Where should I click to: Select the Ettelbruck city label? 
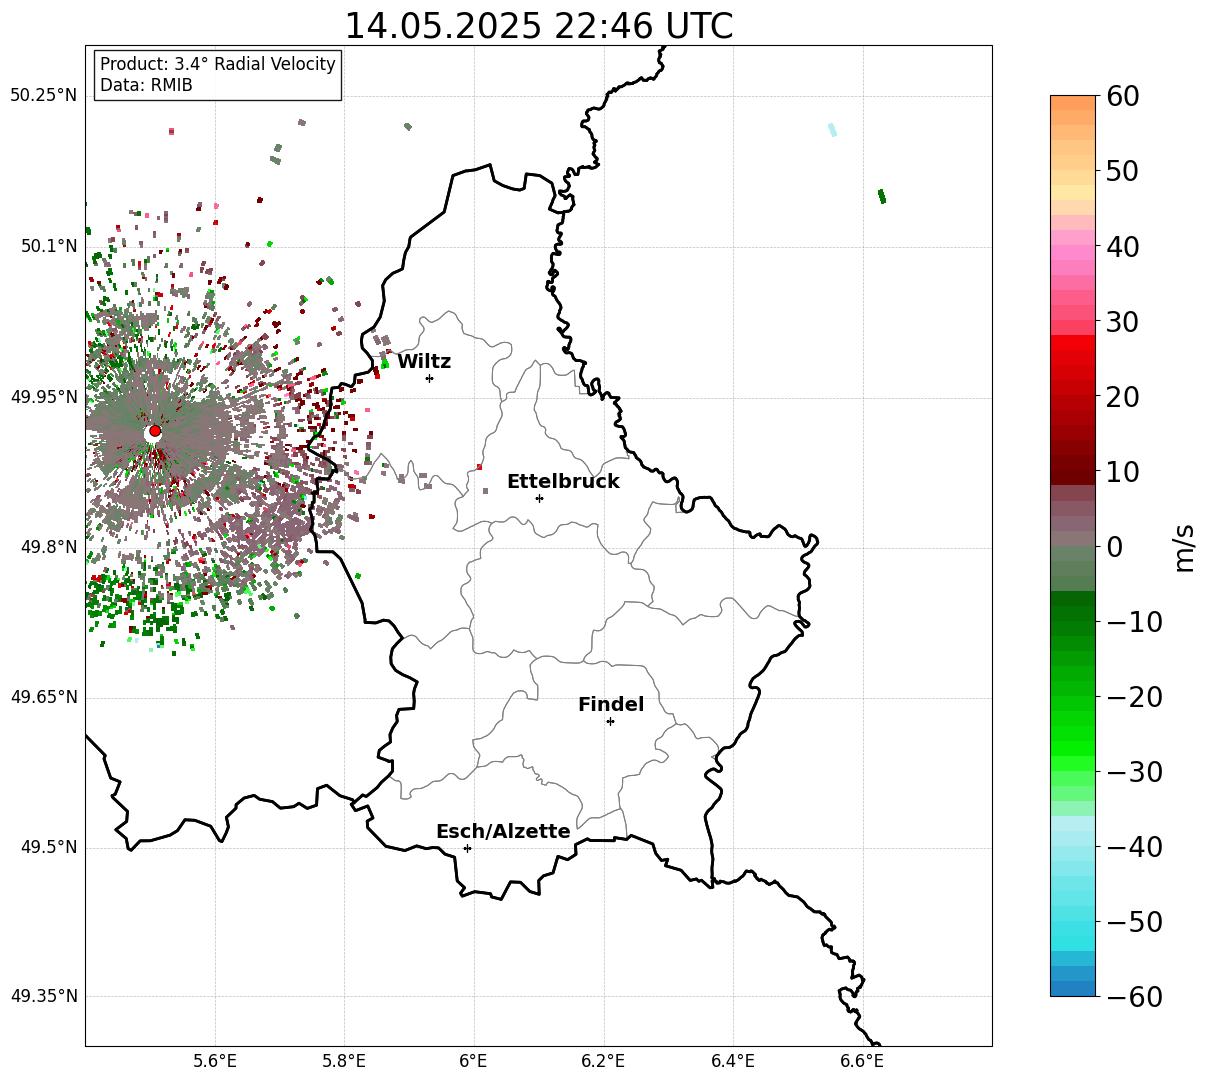[563, 481]
